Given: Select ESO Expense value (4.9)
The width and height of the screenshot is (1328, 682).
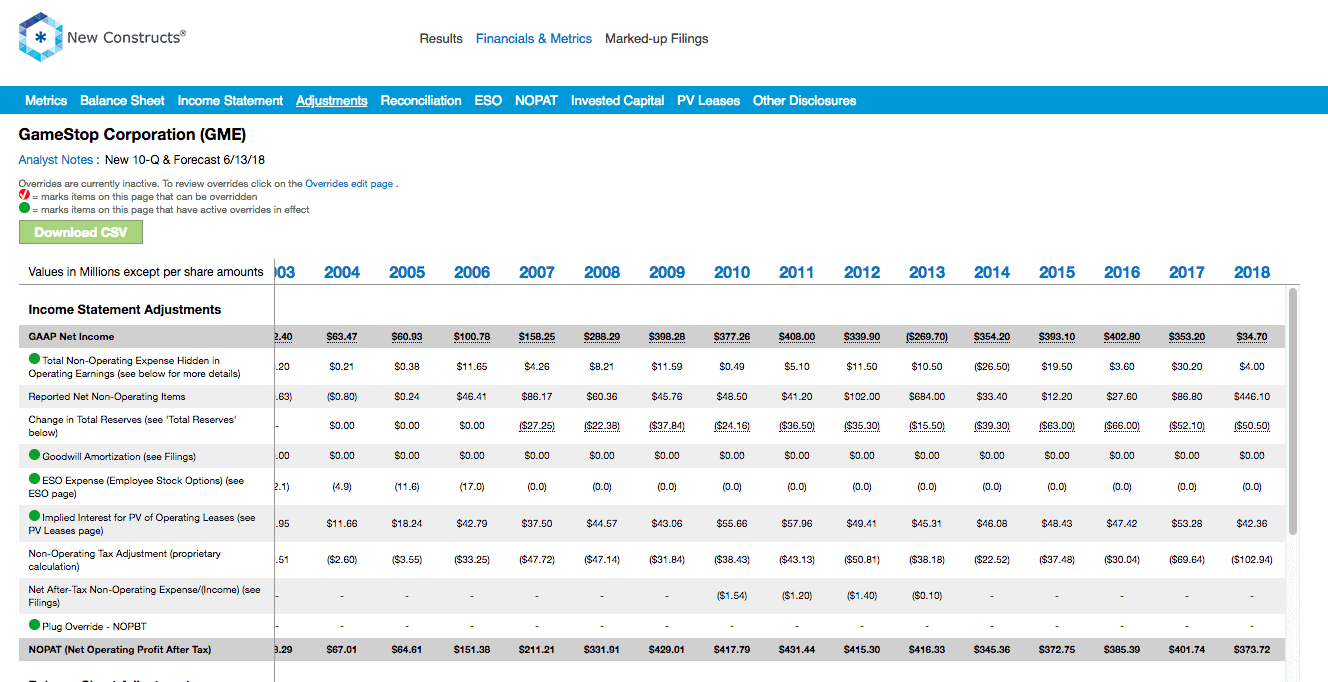Looking at the screenshot, I should (x=342, y=487).
